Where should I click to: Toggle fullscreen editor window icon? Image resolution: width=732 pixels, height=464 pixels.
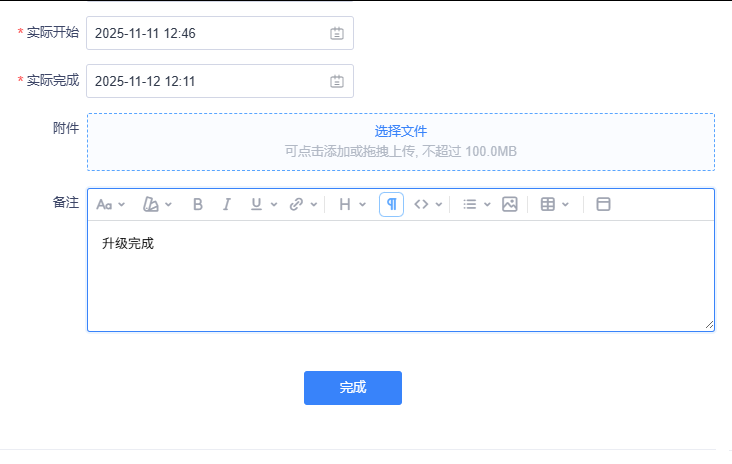click(603, 204)
